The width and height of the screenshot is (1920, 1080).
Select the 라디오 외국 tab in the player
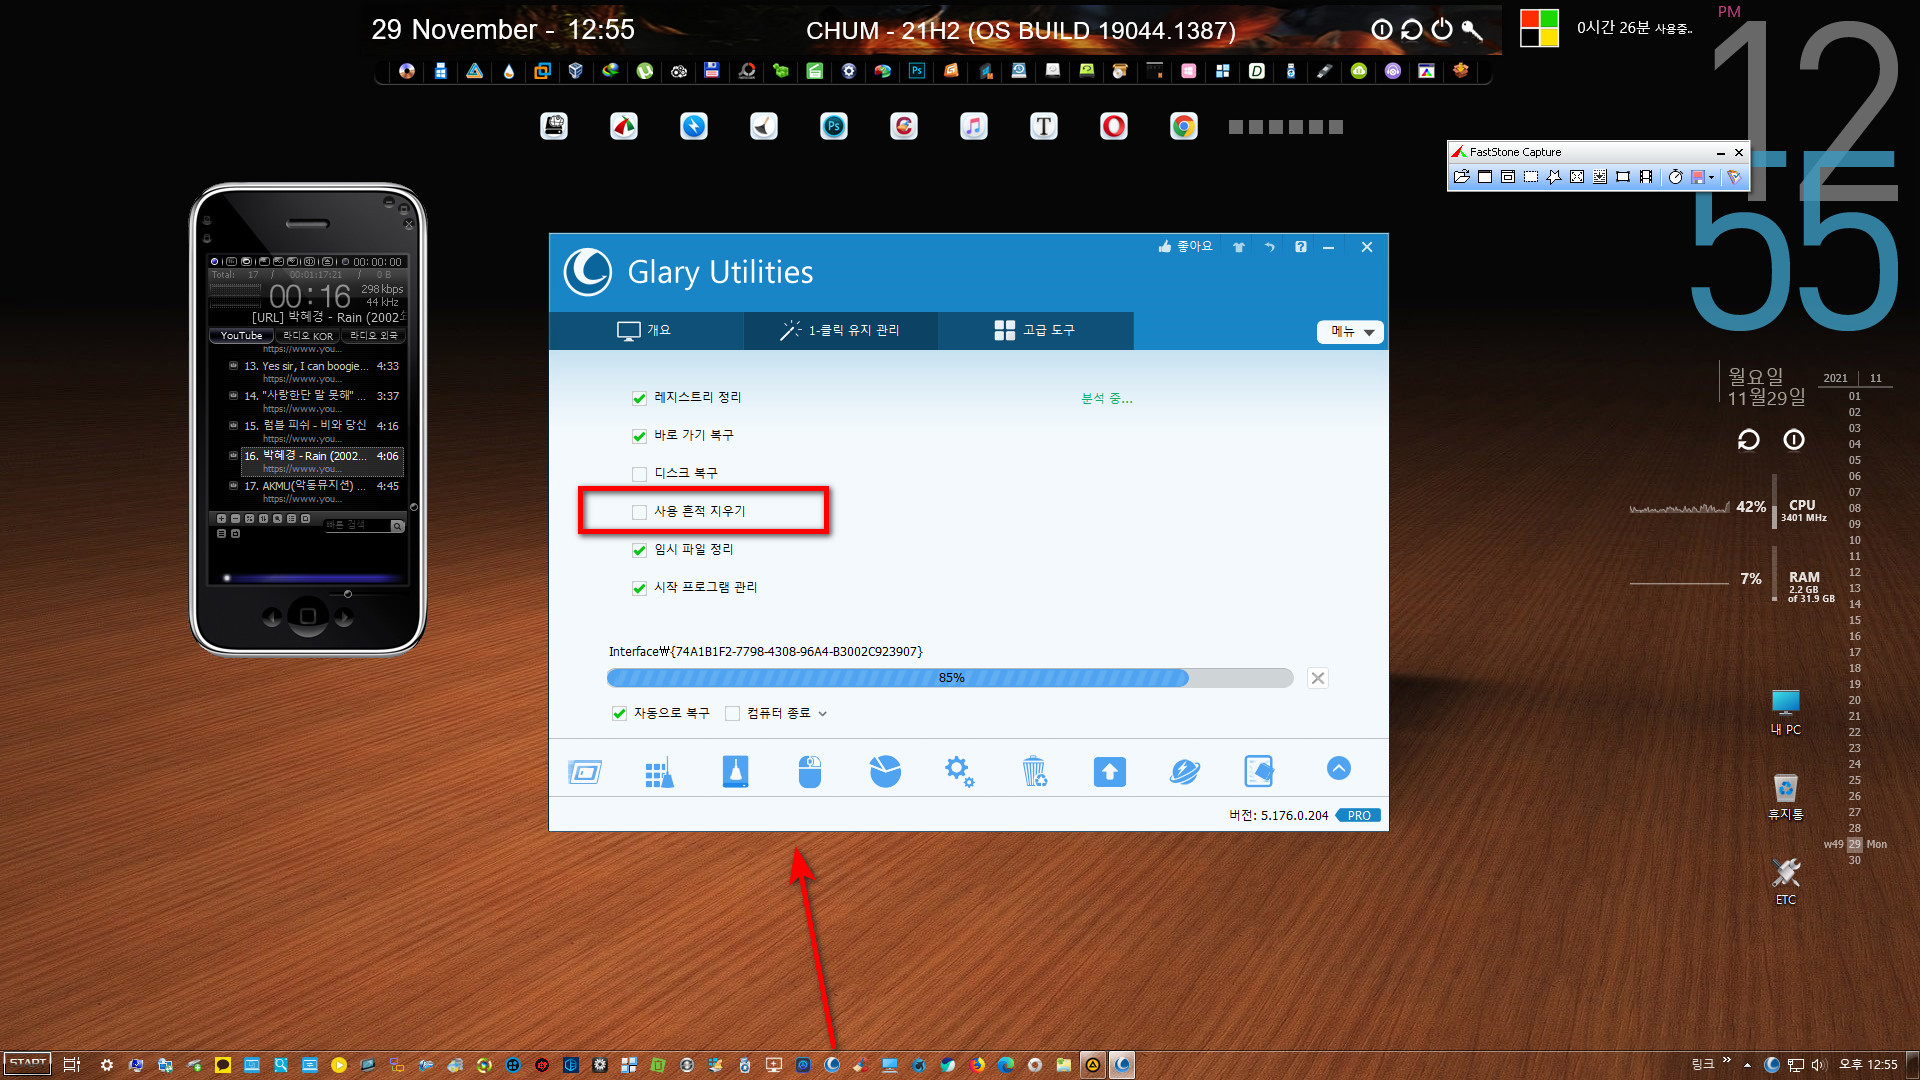[374, 336]
